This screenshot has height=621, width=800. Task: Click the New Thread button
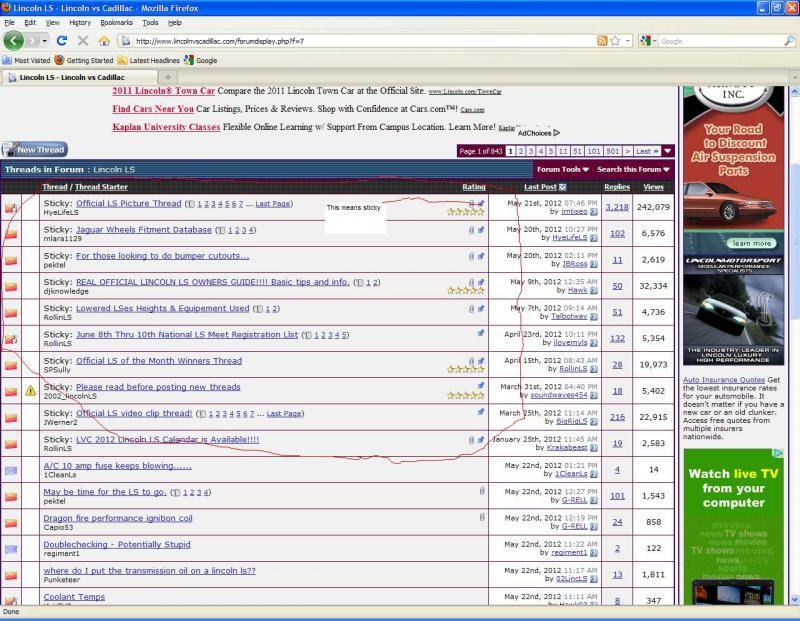35,150
